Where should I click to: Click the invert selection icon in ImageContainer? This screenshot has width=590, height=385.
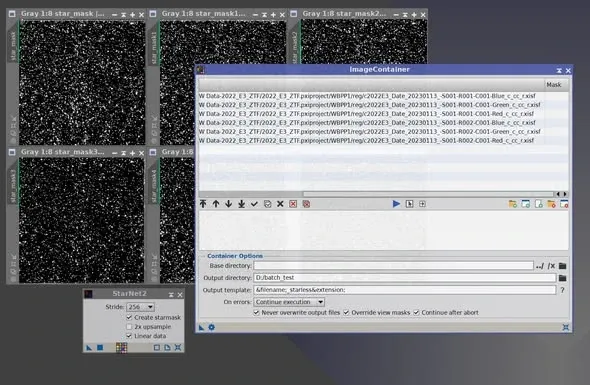[268, 204]
